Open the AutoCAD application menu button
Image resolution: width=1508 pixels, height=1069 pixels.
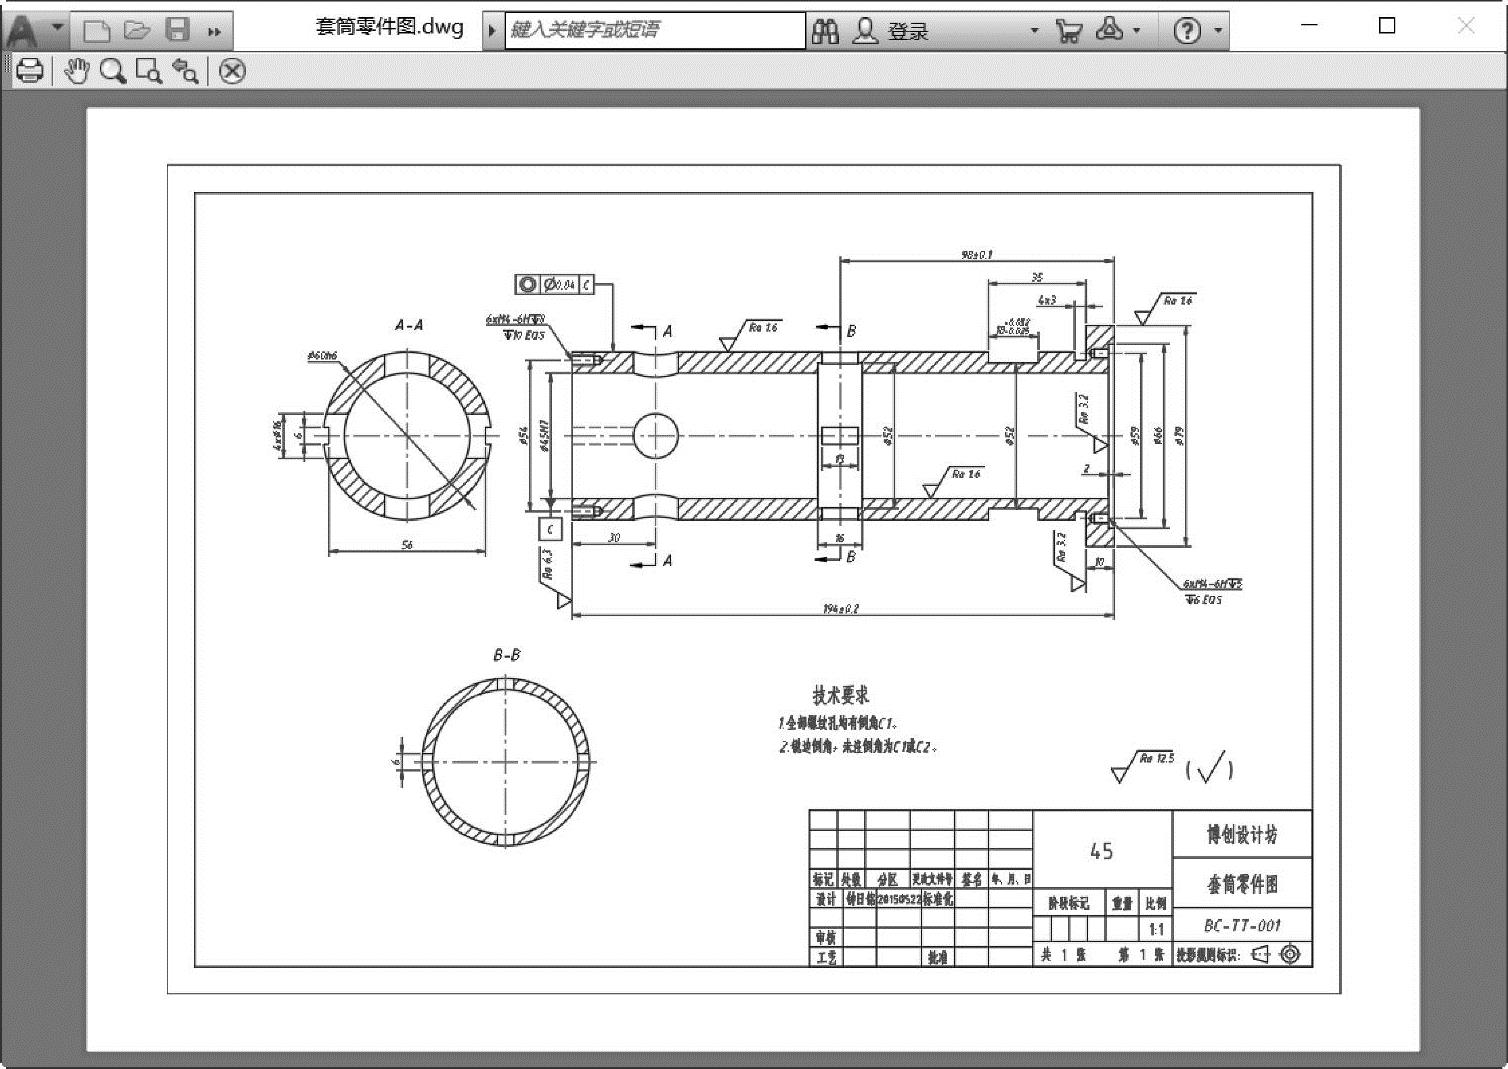pos(22,30)
